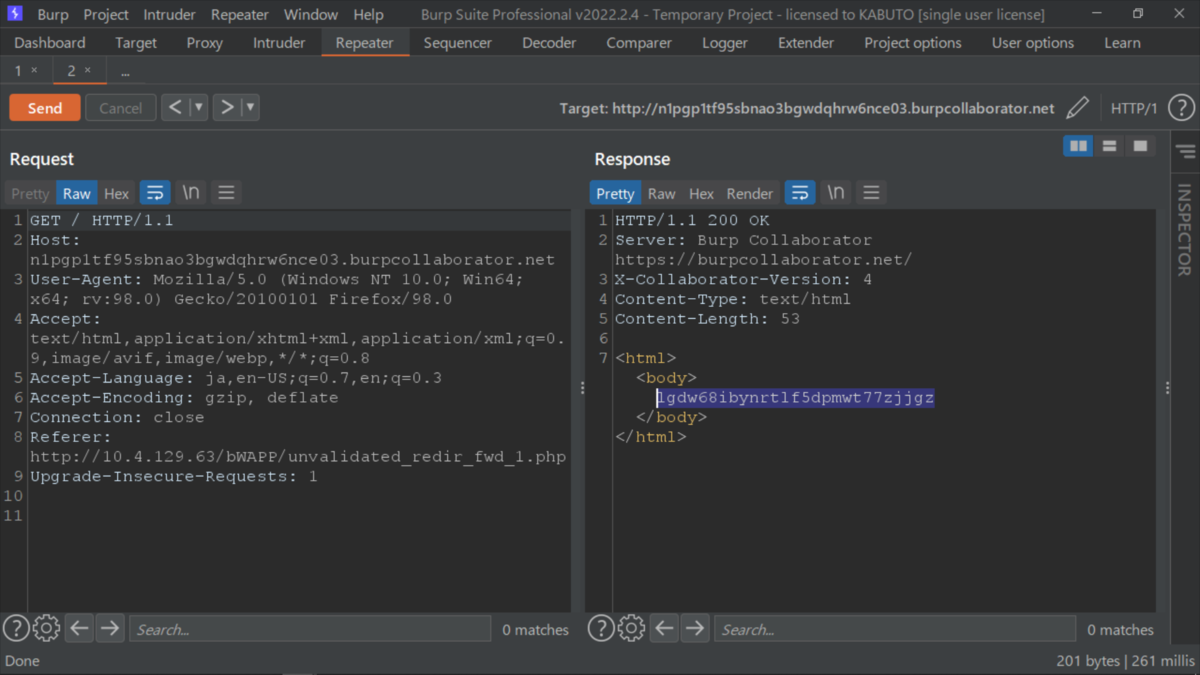Image resolution: width=1200 pixels, height=675 pixels.
Task: Go forward to next request in history
Action: tap(227, 108)
